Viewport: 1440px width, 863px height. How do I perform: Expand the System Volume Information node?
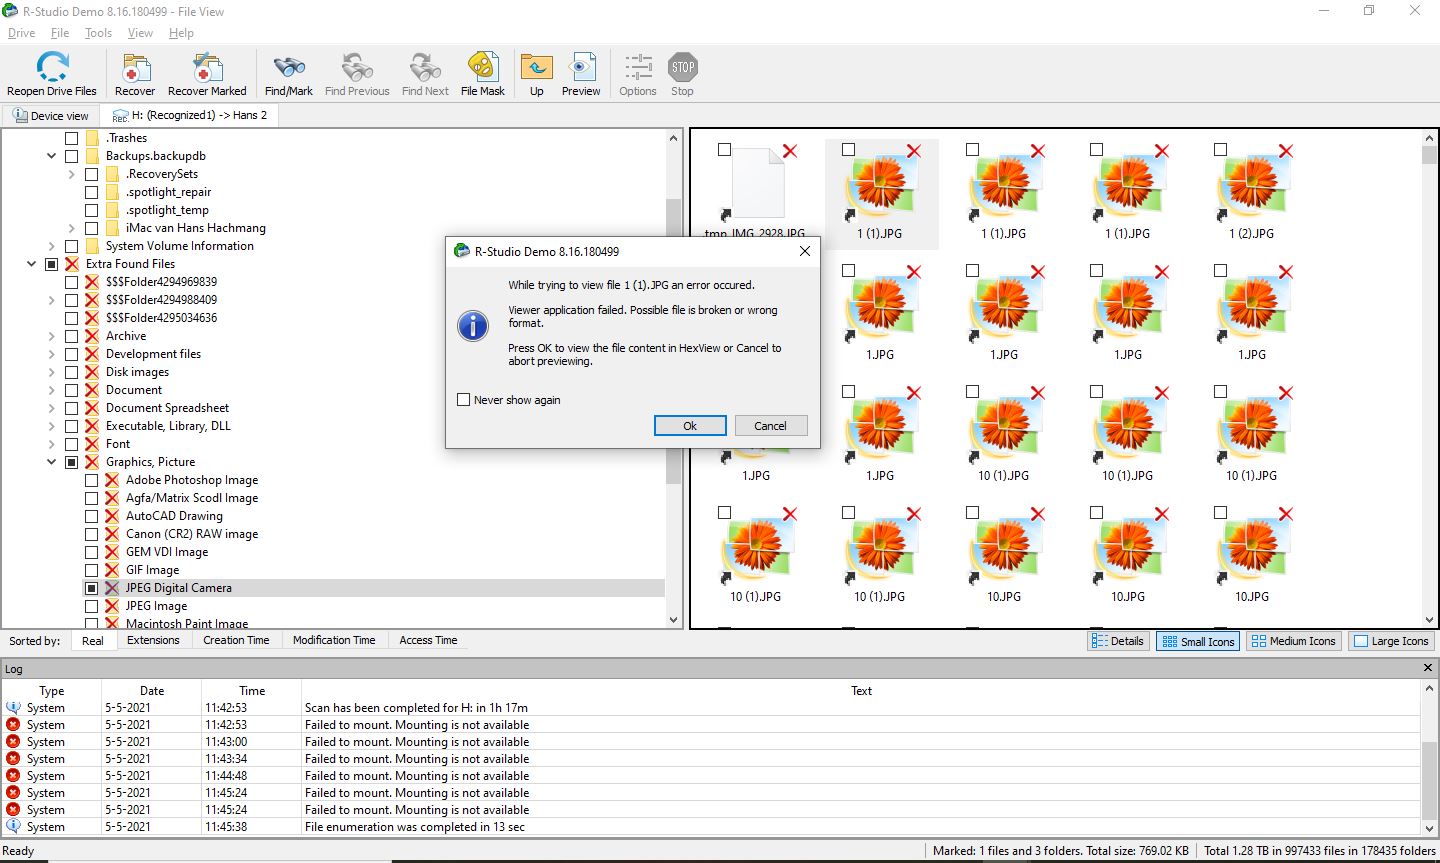(x=52, y=246)
